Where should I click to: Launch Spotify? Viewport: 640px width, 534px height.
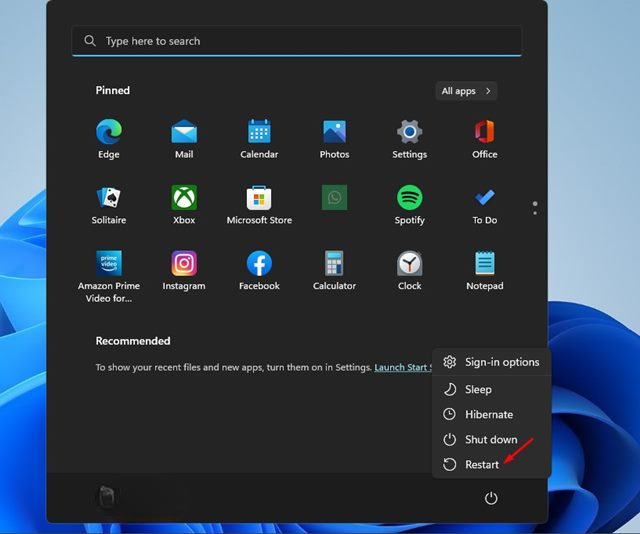coord(409,205)
